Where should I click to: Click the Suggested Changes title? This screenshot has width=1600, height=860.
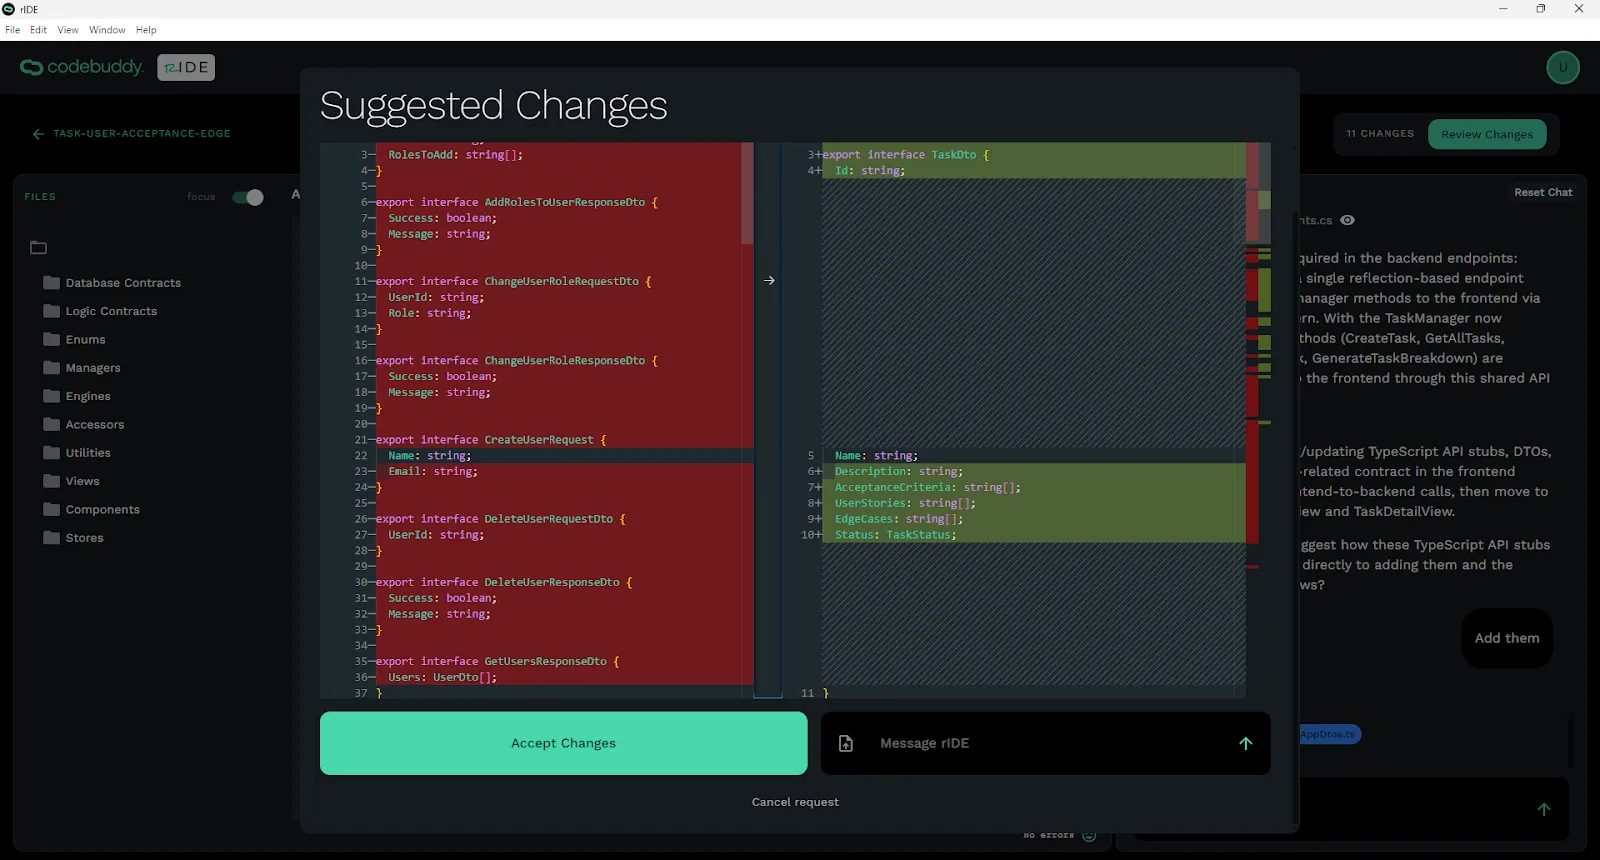[x=493, y=106]
